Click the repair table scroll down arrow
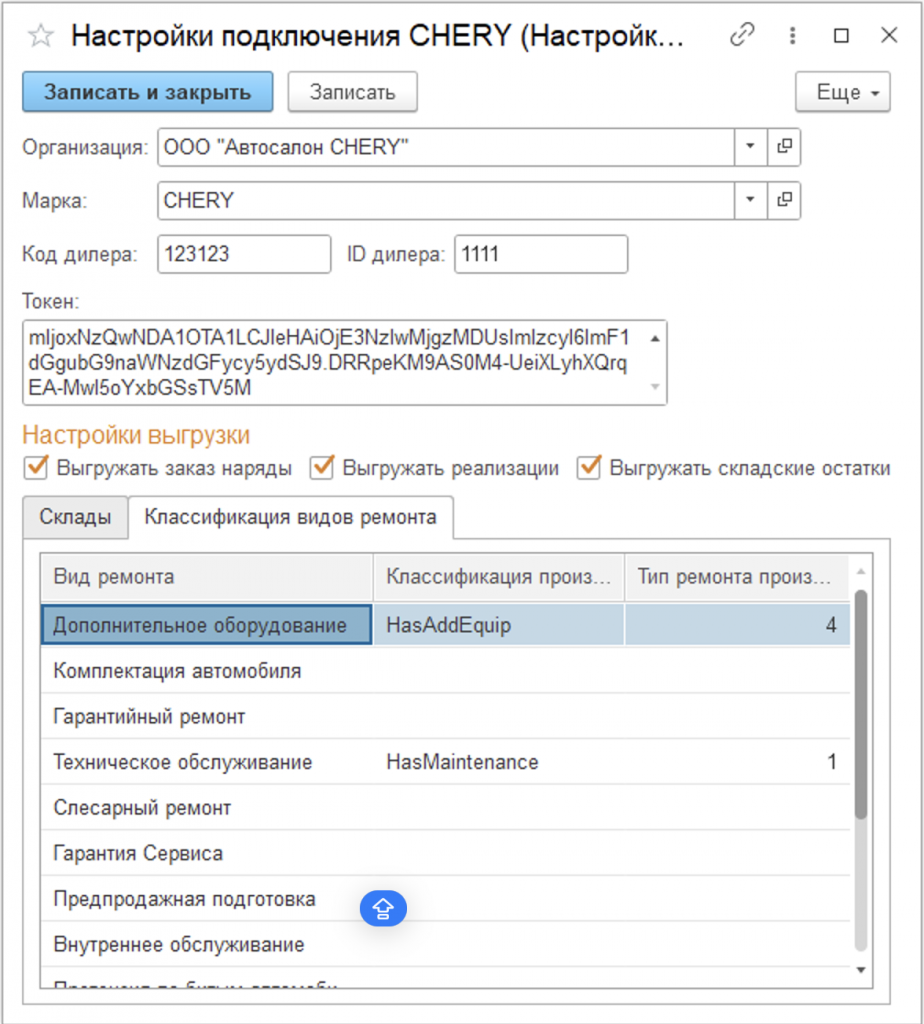924x1024 pixels. click(x=861, y=970)
